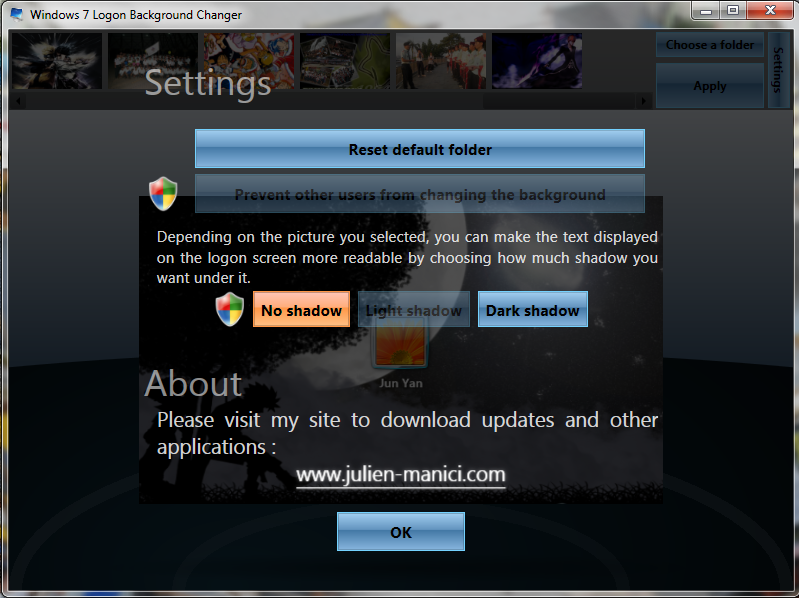799x598 pixels.
Task: Click the Choose a folder button
Action: tap(710, 45)
